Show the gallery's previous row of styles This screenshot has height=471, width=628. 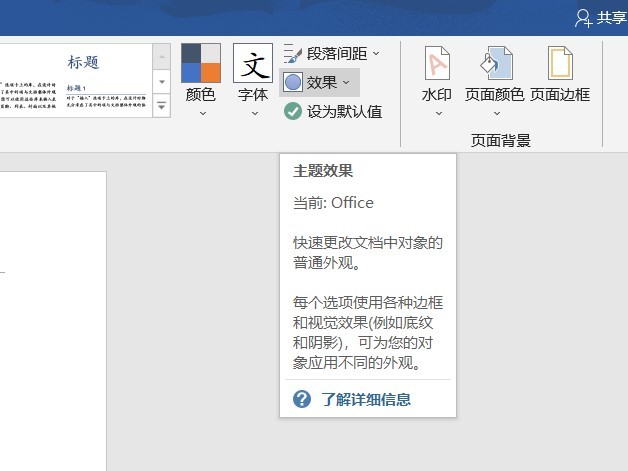(162, 56)
